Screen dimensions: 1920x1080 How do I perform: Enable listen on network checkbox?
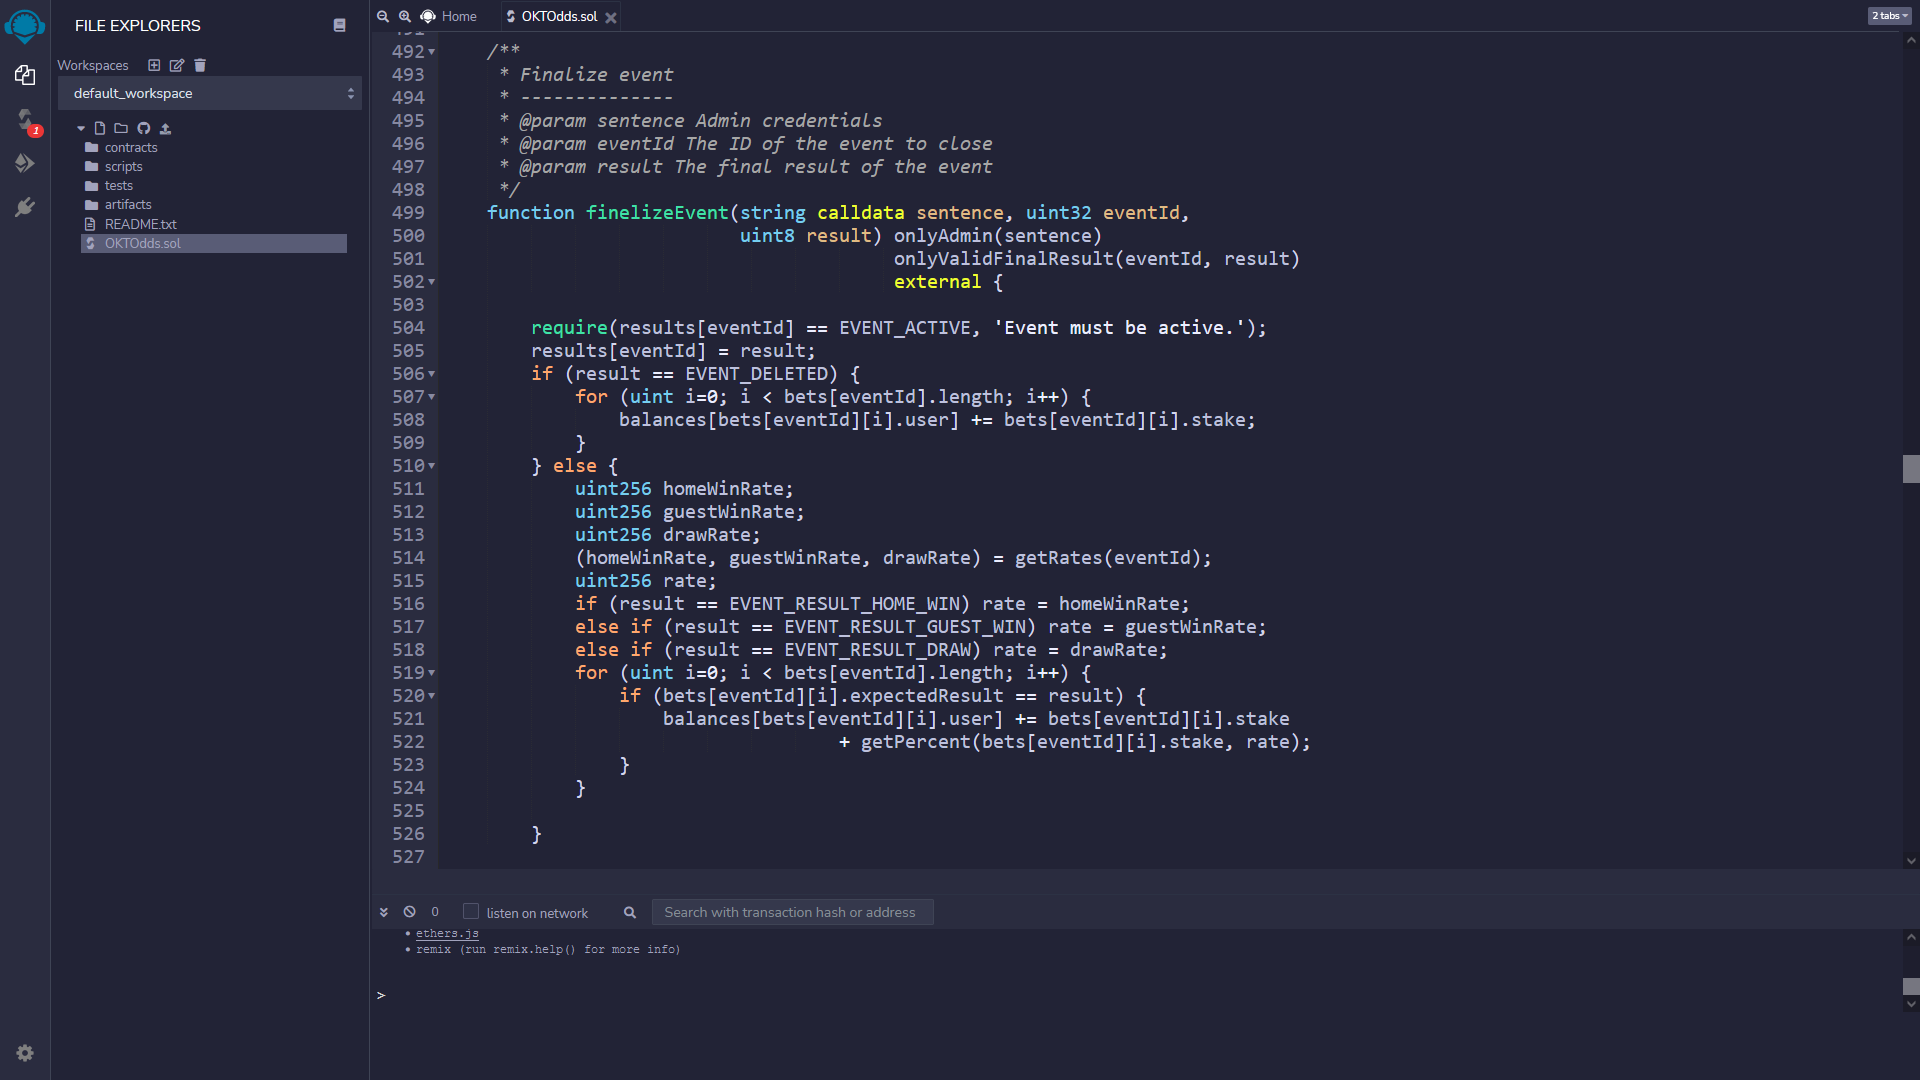pos(471,911)
